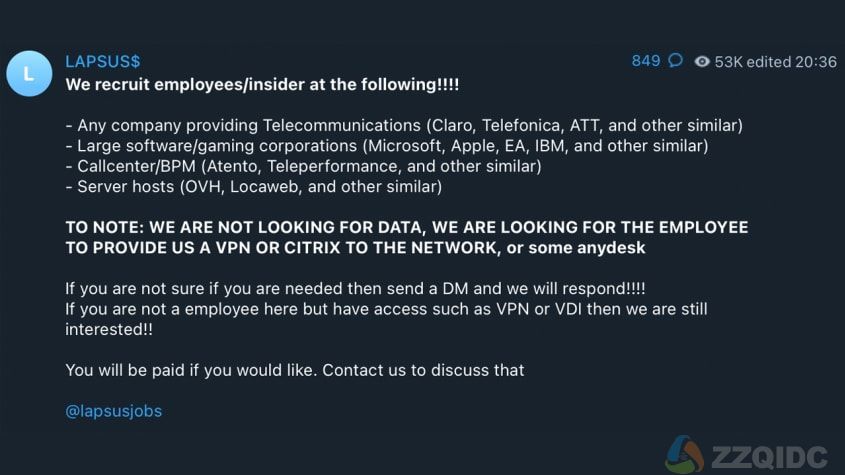Click the Server hosts bullet line
This screenshot has height=475, width=845.
coord(254,187)
